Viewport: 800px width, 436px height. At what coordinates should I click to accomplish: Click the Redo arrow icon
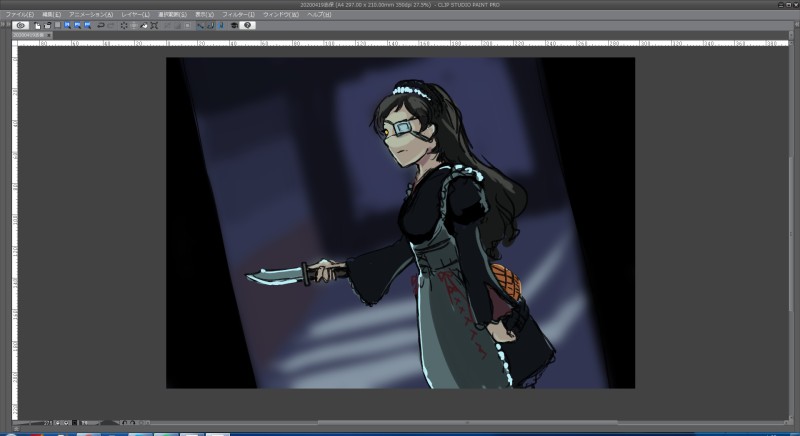[x=111, y=25]
